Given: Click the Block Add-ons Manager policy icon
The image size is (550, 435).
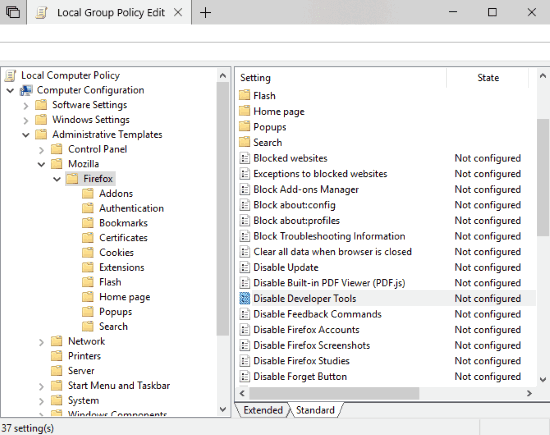Looking at the screenshot, I should (244, 189).
